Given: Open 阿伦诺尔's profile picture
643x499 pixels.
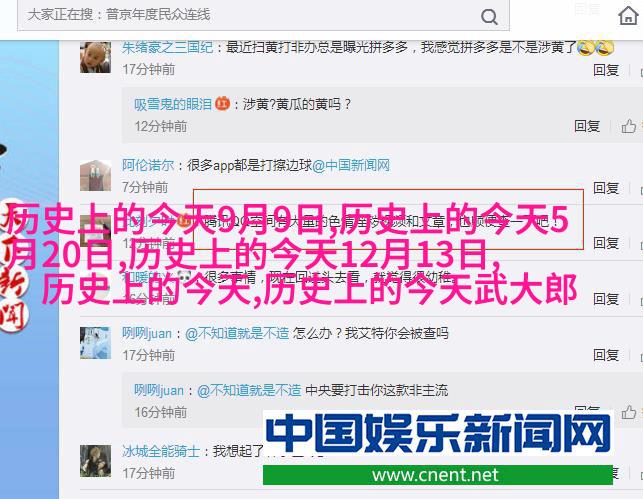Looking at the screenshot, I should pyautogui.click(x=95, y=175).
